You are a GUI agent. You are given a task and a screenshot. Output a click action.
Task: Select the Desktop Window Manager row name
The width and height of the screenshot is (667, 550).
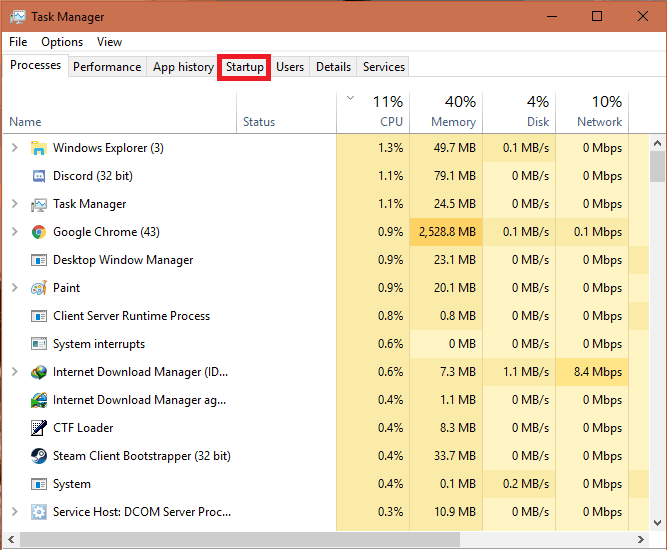(123, 260)
